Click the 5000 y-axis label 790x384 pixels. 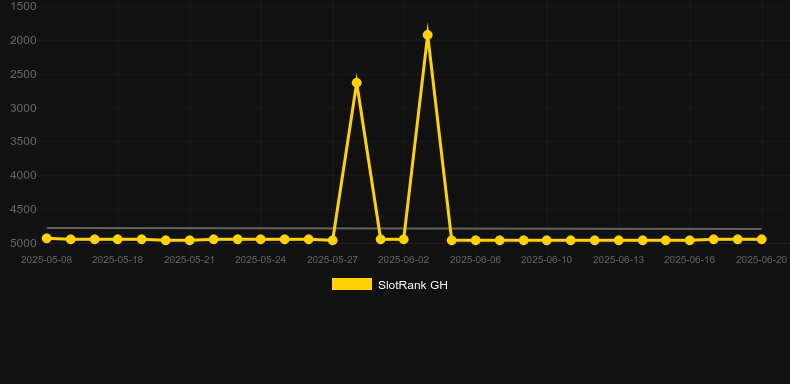tap(23, 243)
